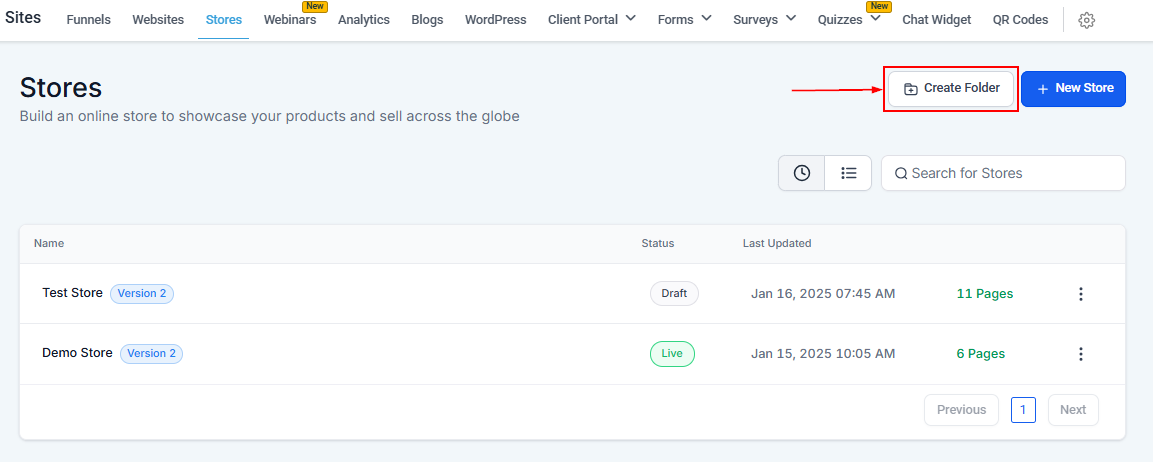Click the Create Folder button
1153x462 pixels.
(951, 88)
